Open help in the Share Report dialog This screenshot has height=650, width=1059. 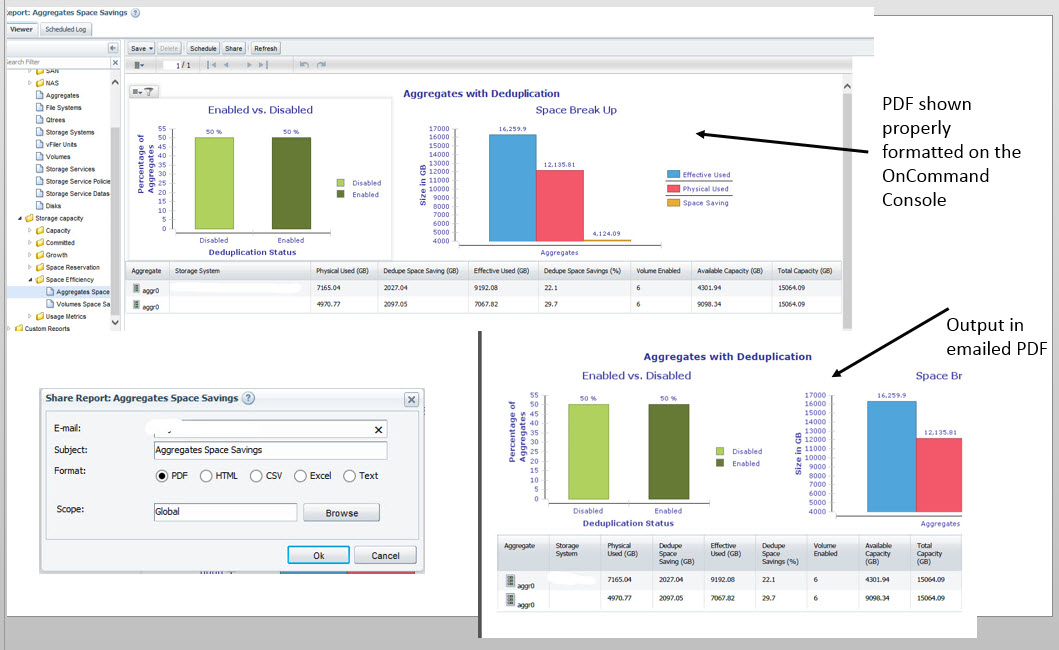tap(249, 398)
